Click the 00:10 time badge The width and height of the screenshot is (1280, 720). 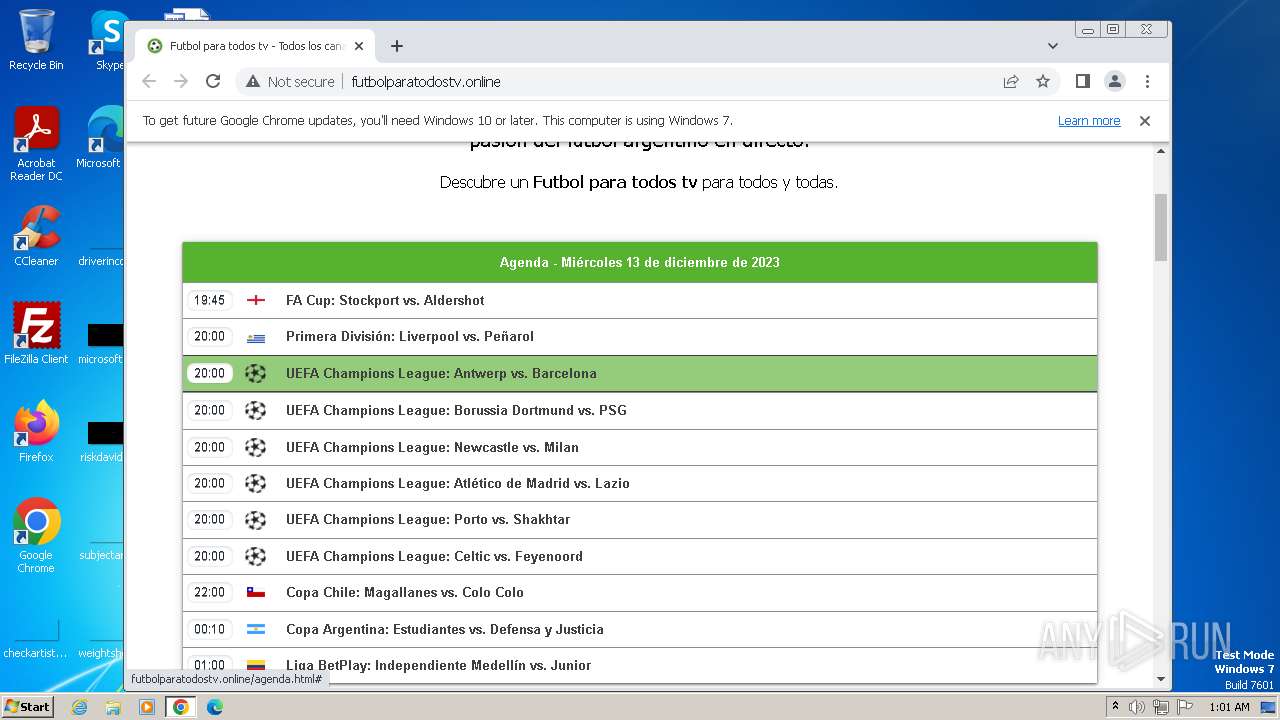coord(210,629)
